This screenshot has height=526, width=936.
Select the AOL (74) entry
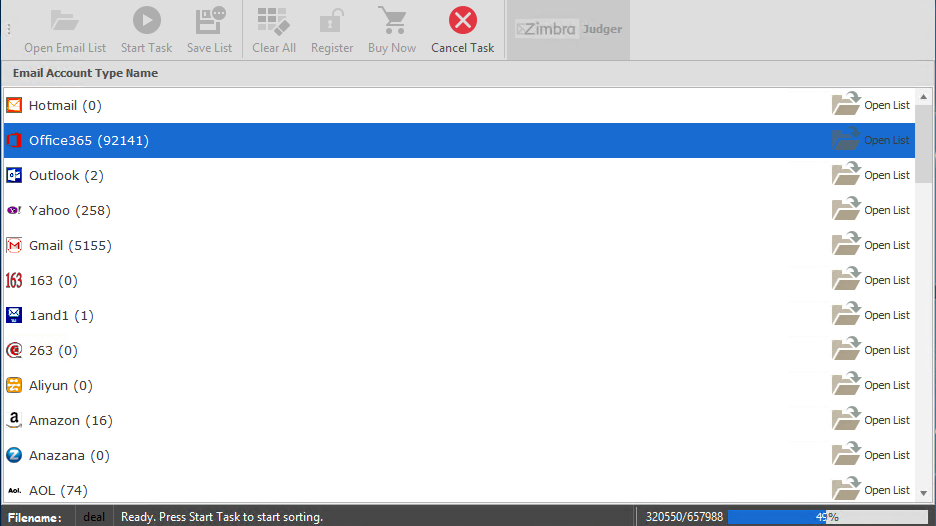58,490
